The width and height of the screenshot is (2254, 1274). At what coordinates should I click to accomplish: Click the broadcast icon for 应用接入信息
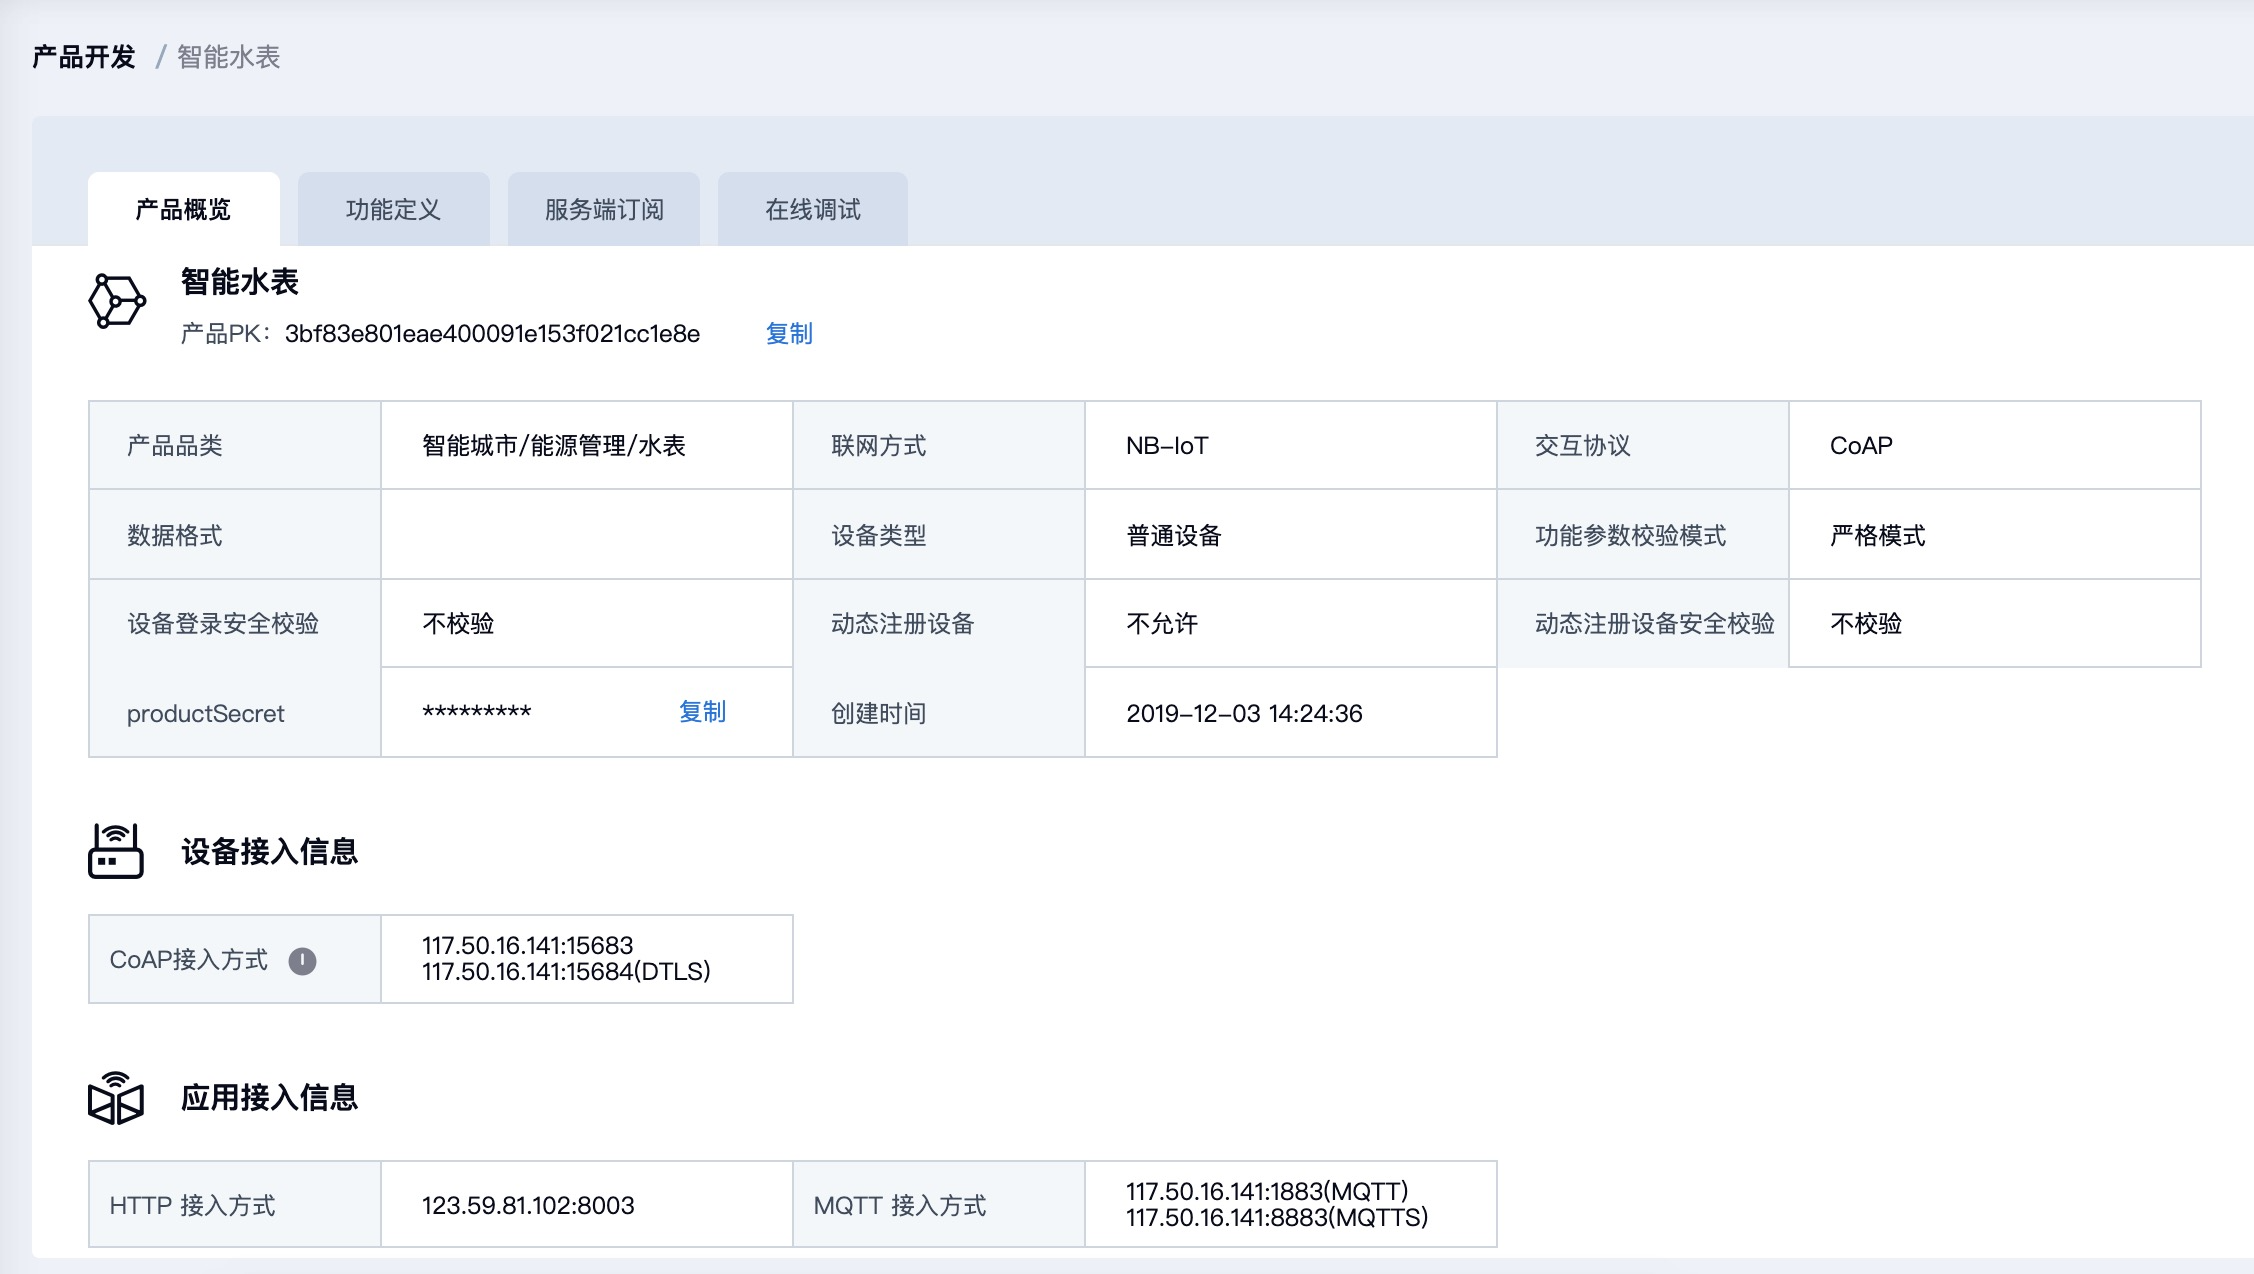click(116, 1098)
